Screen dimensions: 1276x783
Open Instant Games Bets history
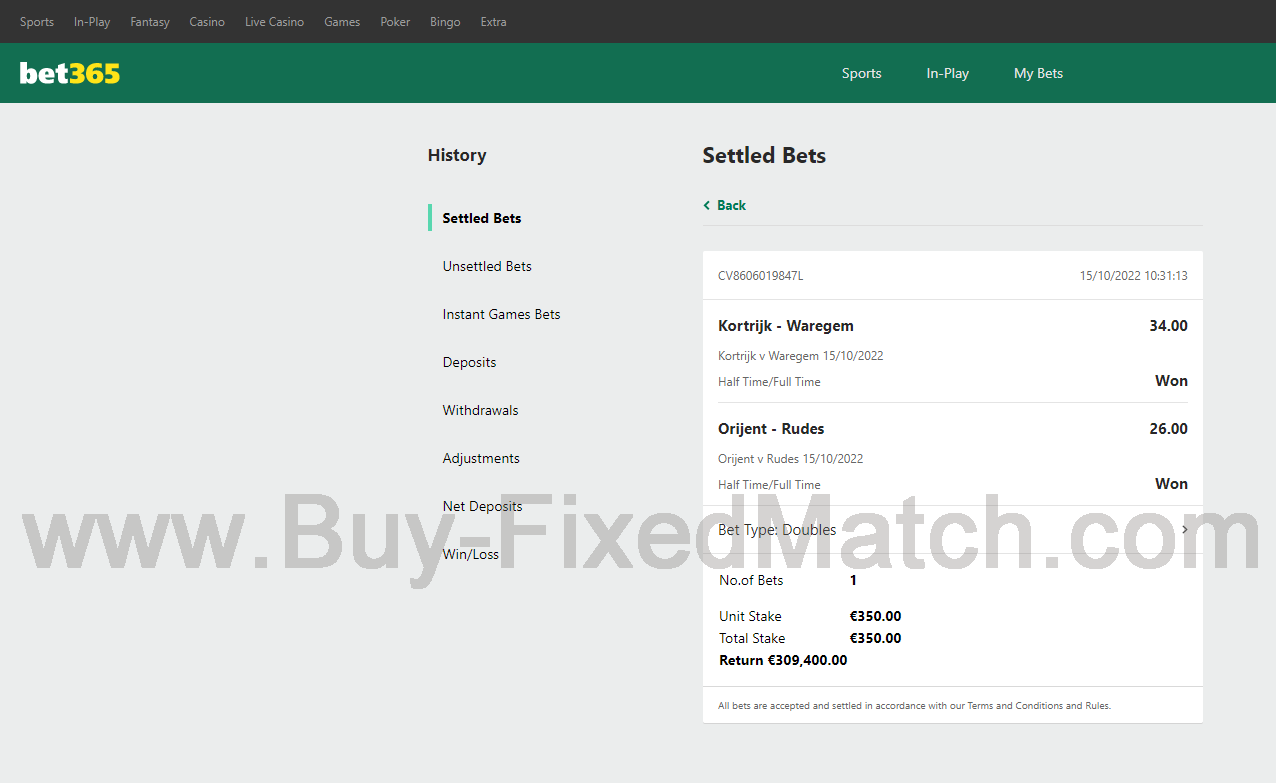pos(501,314)
